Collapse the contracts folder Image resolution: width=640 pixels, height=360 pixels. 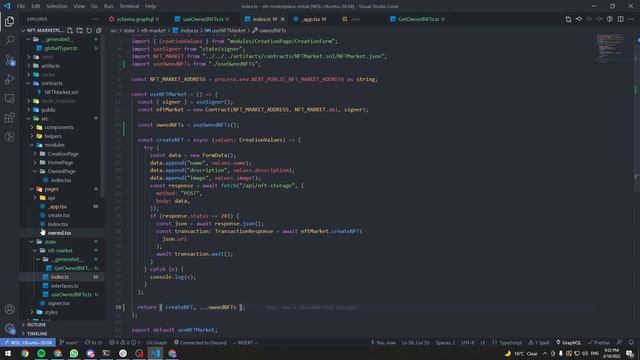[52, 83]
